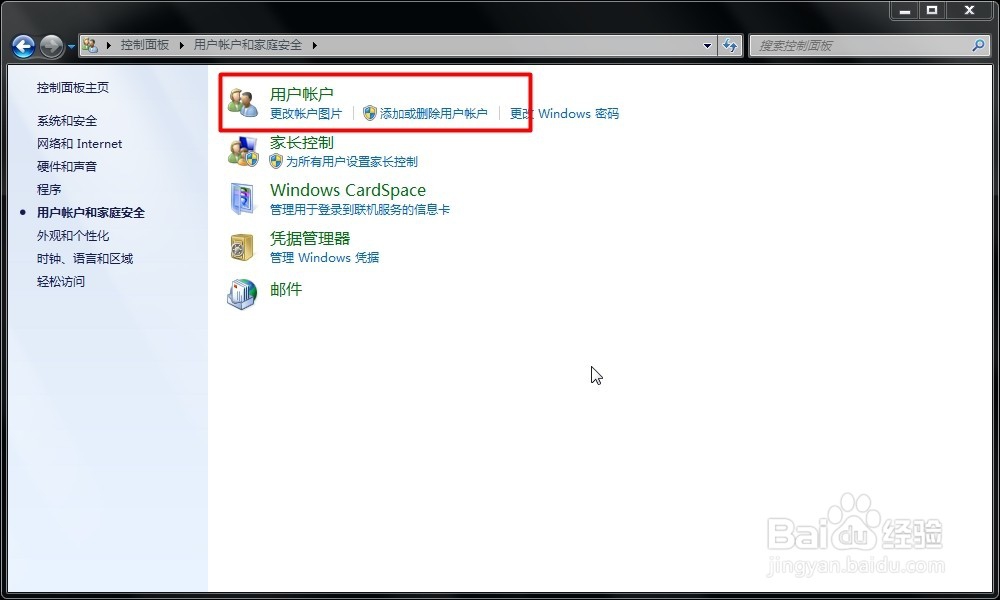
Task: Click 管理 Windows 凭据 link
Action: 325,258
